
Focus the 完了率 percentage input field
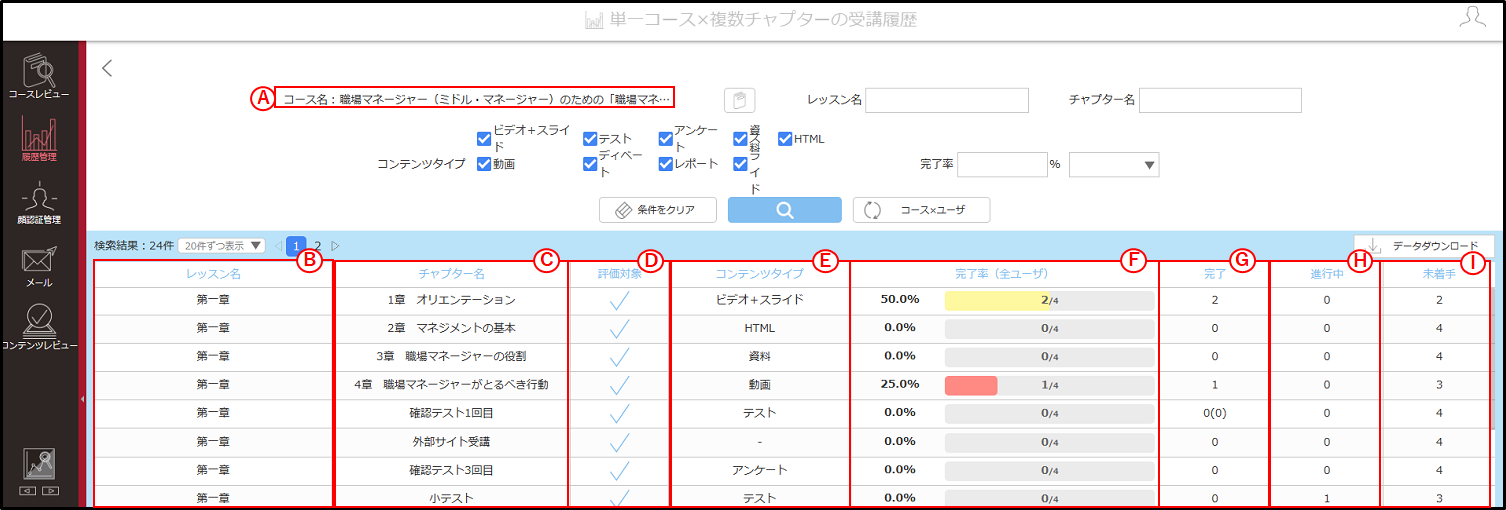click(1002, 165)
